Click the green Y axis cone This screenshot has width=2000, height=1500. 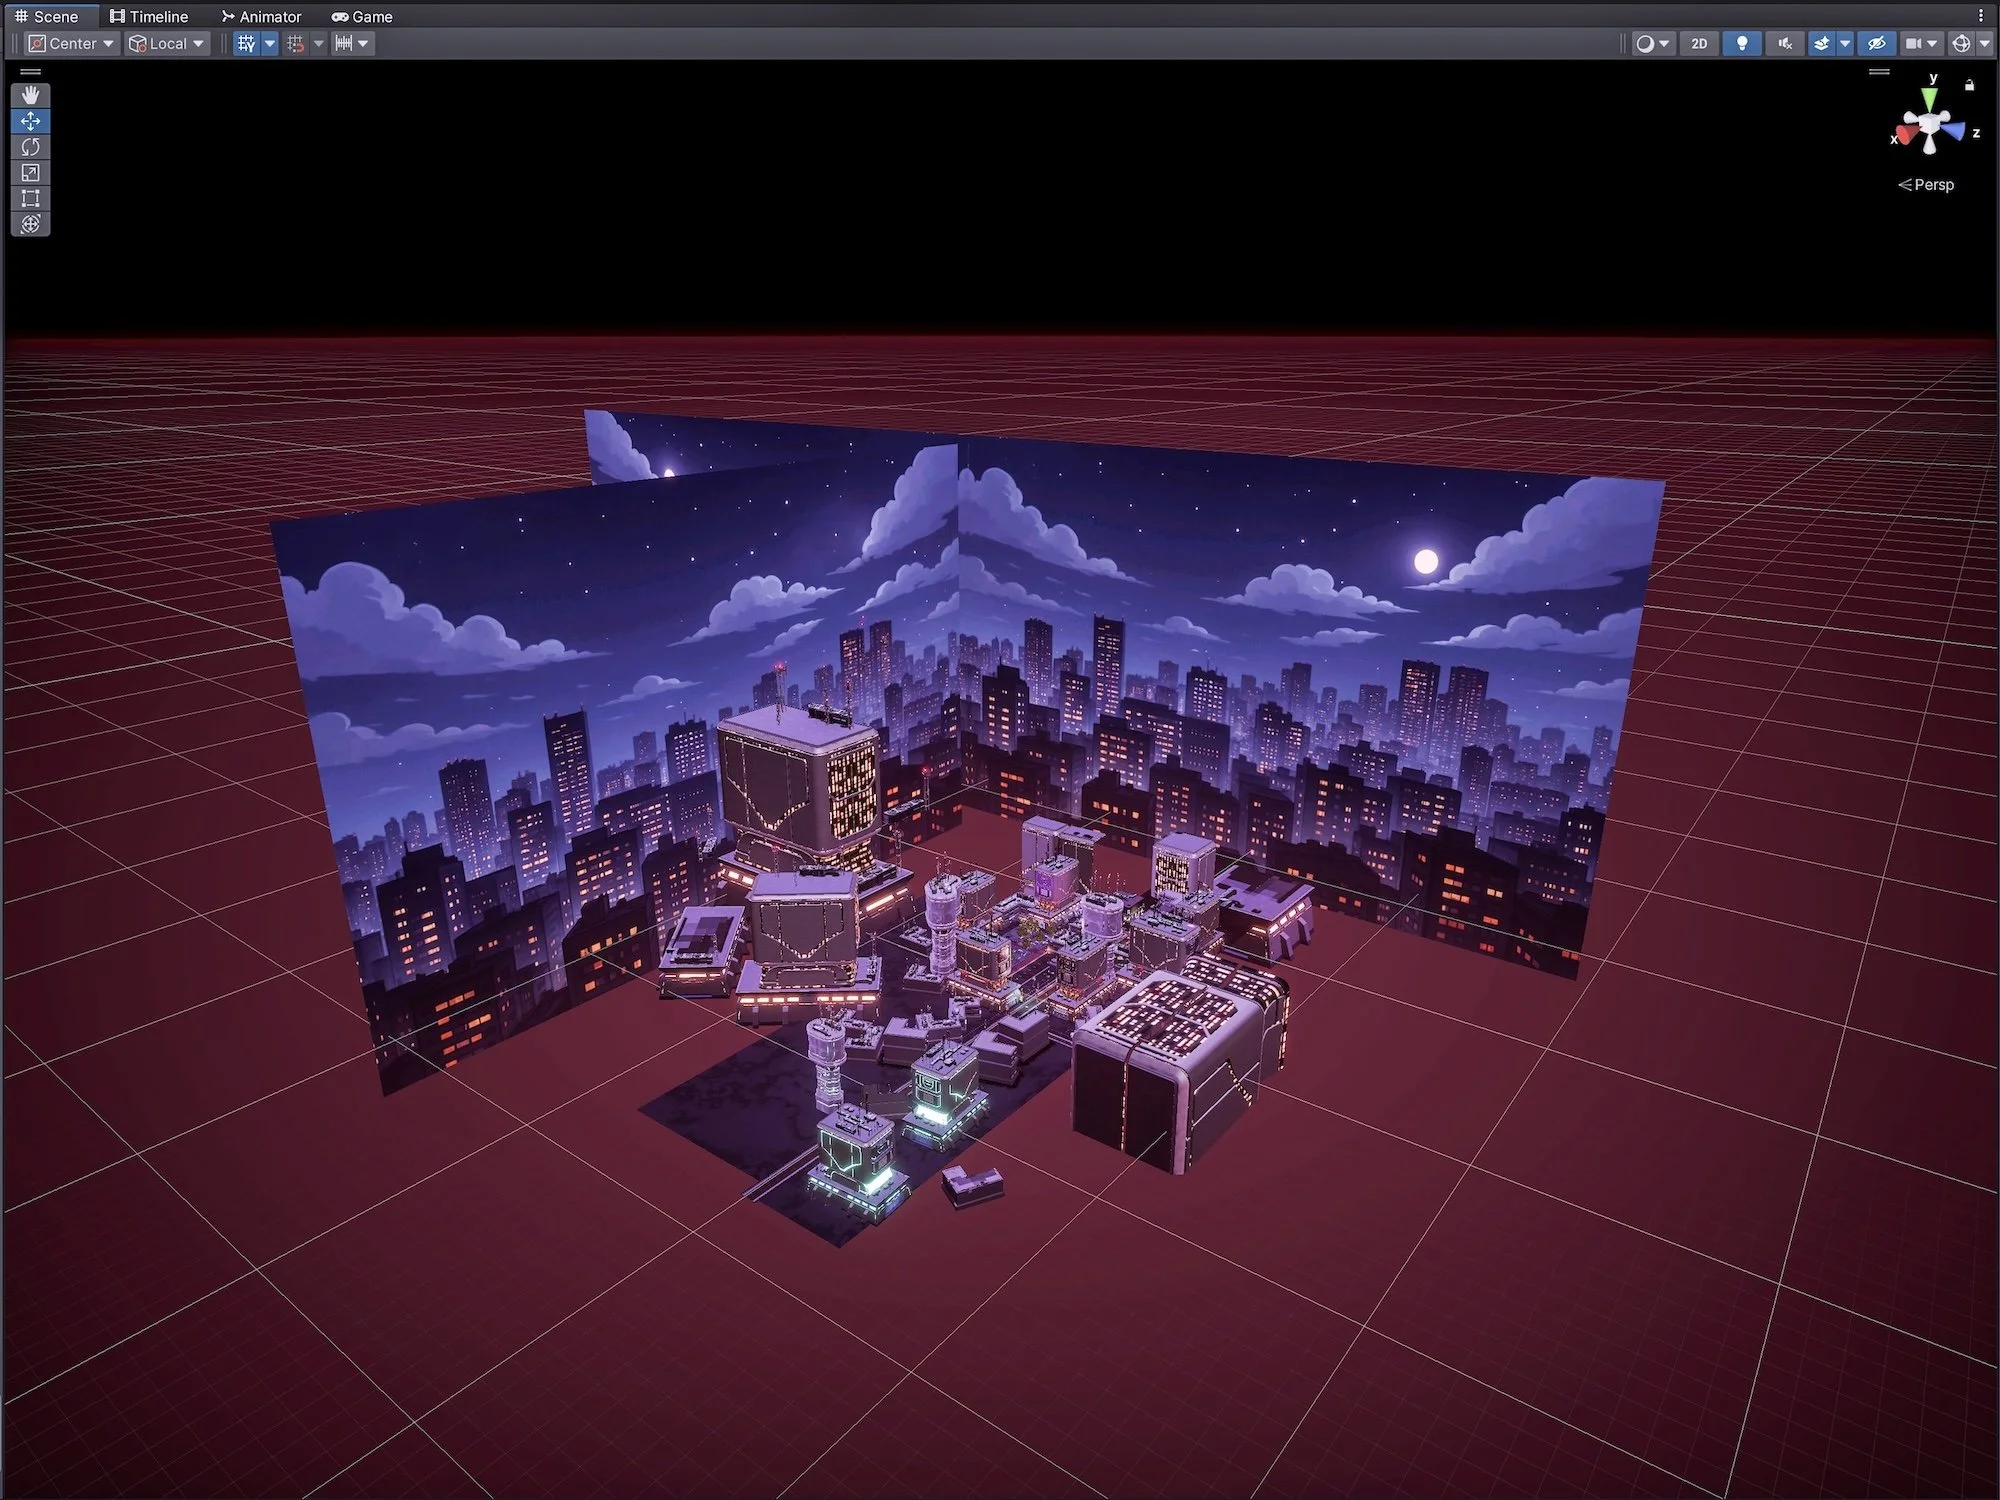click(1930, 97)
